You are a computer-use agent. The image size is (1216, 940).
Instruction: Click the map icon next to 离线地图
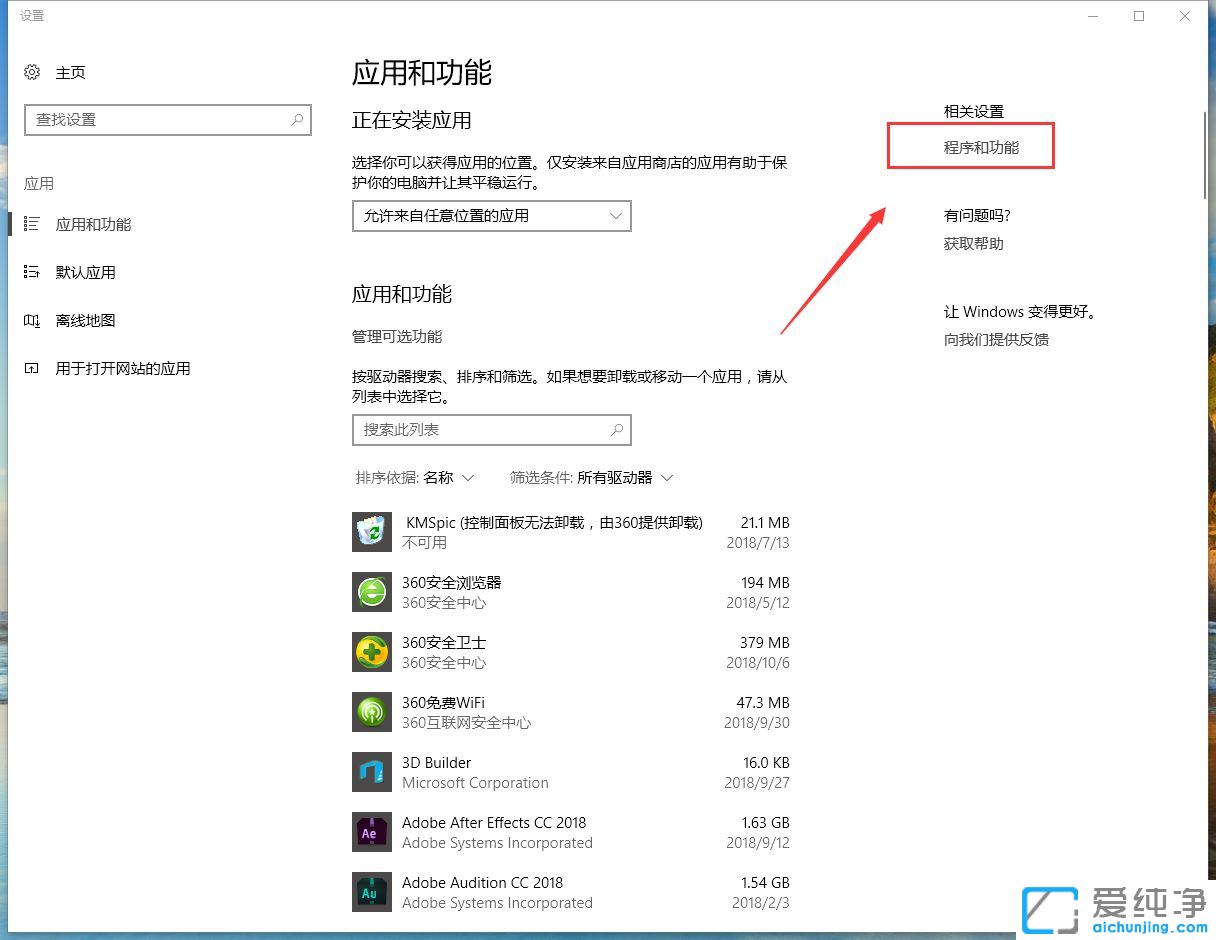[32, 320]
